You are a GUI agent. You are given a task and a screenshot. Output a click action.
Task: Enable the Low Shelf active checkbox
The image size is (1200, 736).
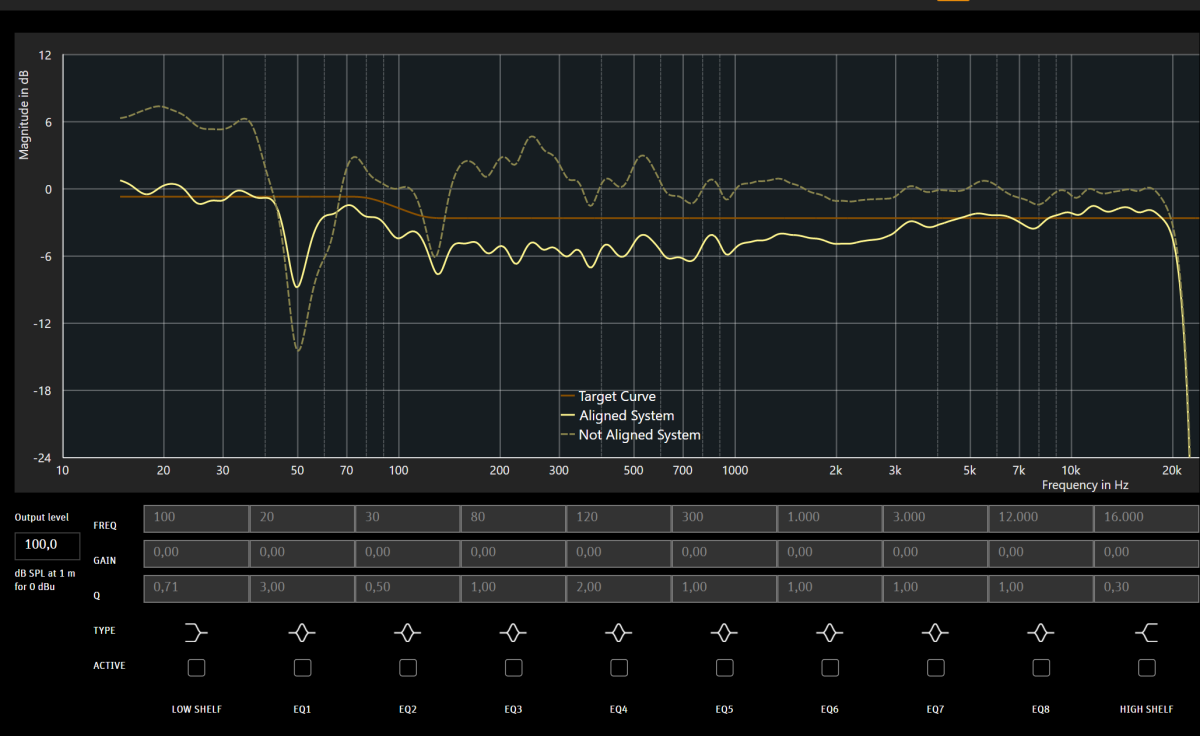pos(196,667)
